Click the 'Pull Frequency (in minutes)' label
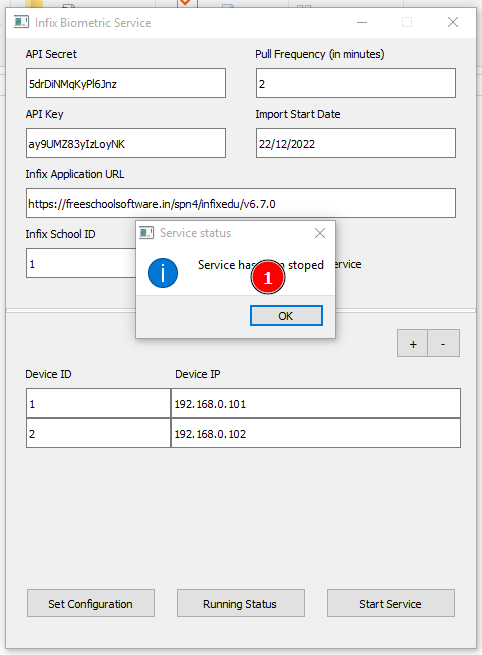This screenshot has height=655, width=482. [x=320, y=54]
